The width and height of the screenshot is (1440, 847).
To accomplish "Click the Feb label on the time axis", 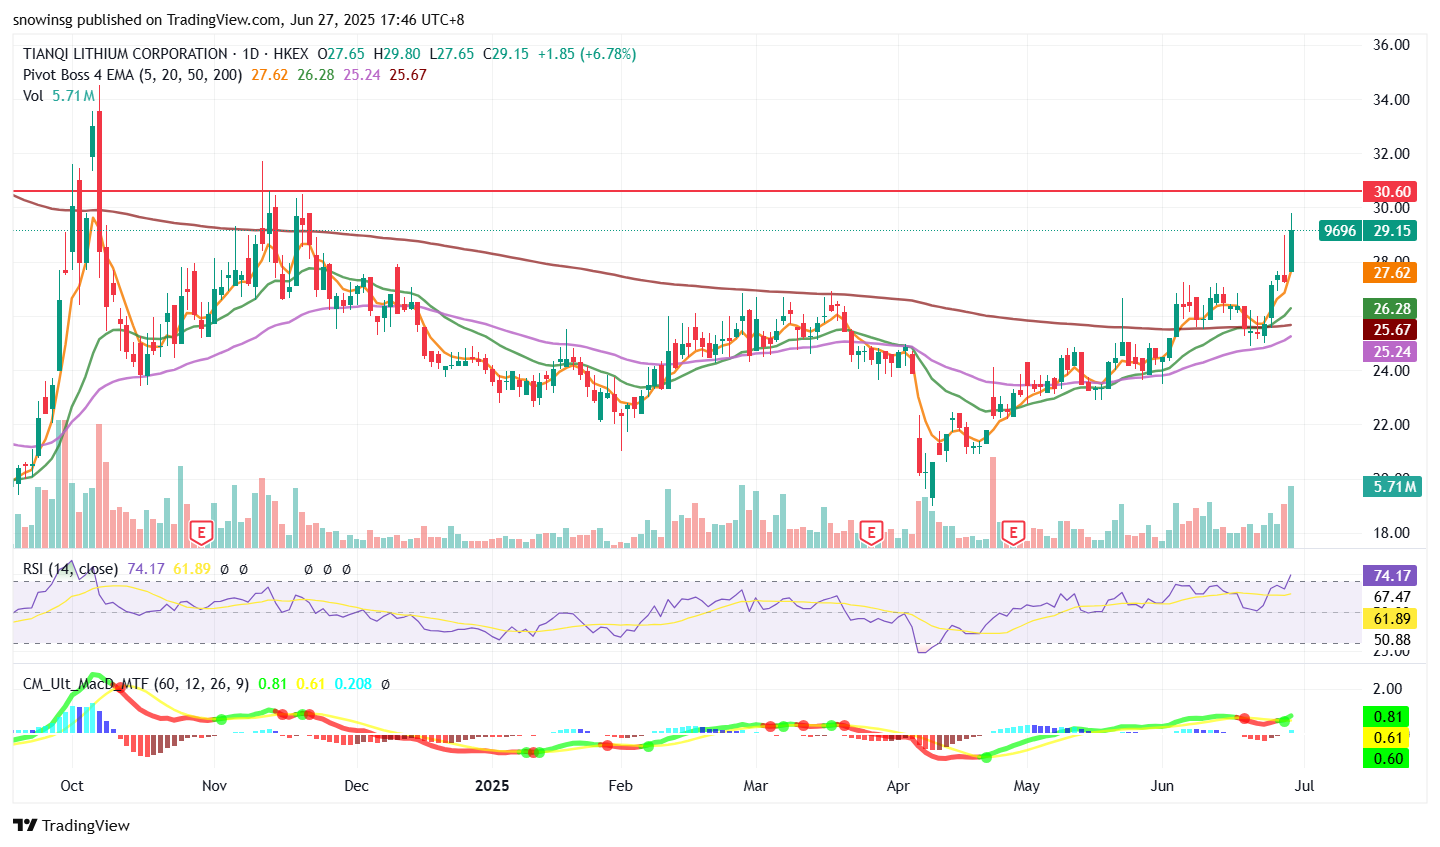I will pyautogui.click(x=620, y=786).
